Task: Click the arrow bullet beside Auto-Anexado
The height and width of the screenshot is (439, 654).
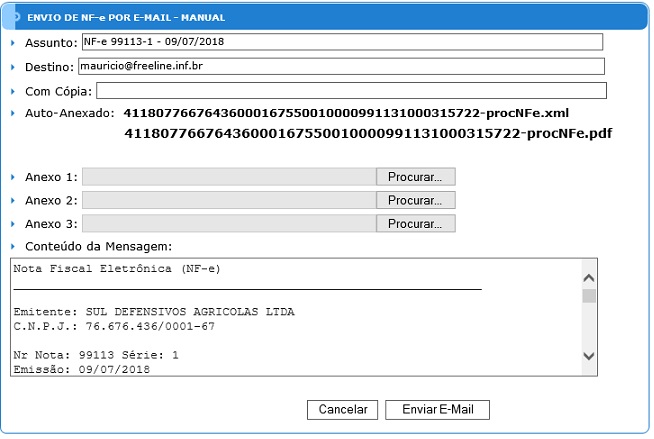Action: [x=13, y=114]
